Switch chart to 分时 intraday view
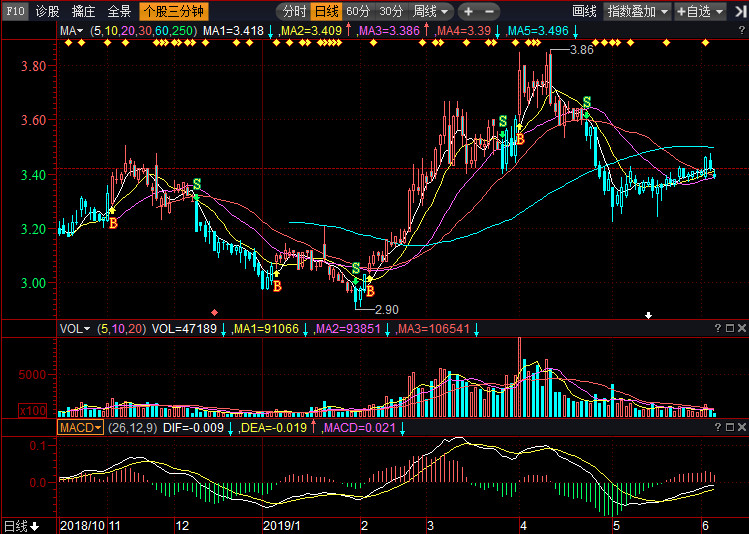Image resolution: width=749 pixels, height=534 pixels. tap(293, 12)
